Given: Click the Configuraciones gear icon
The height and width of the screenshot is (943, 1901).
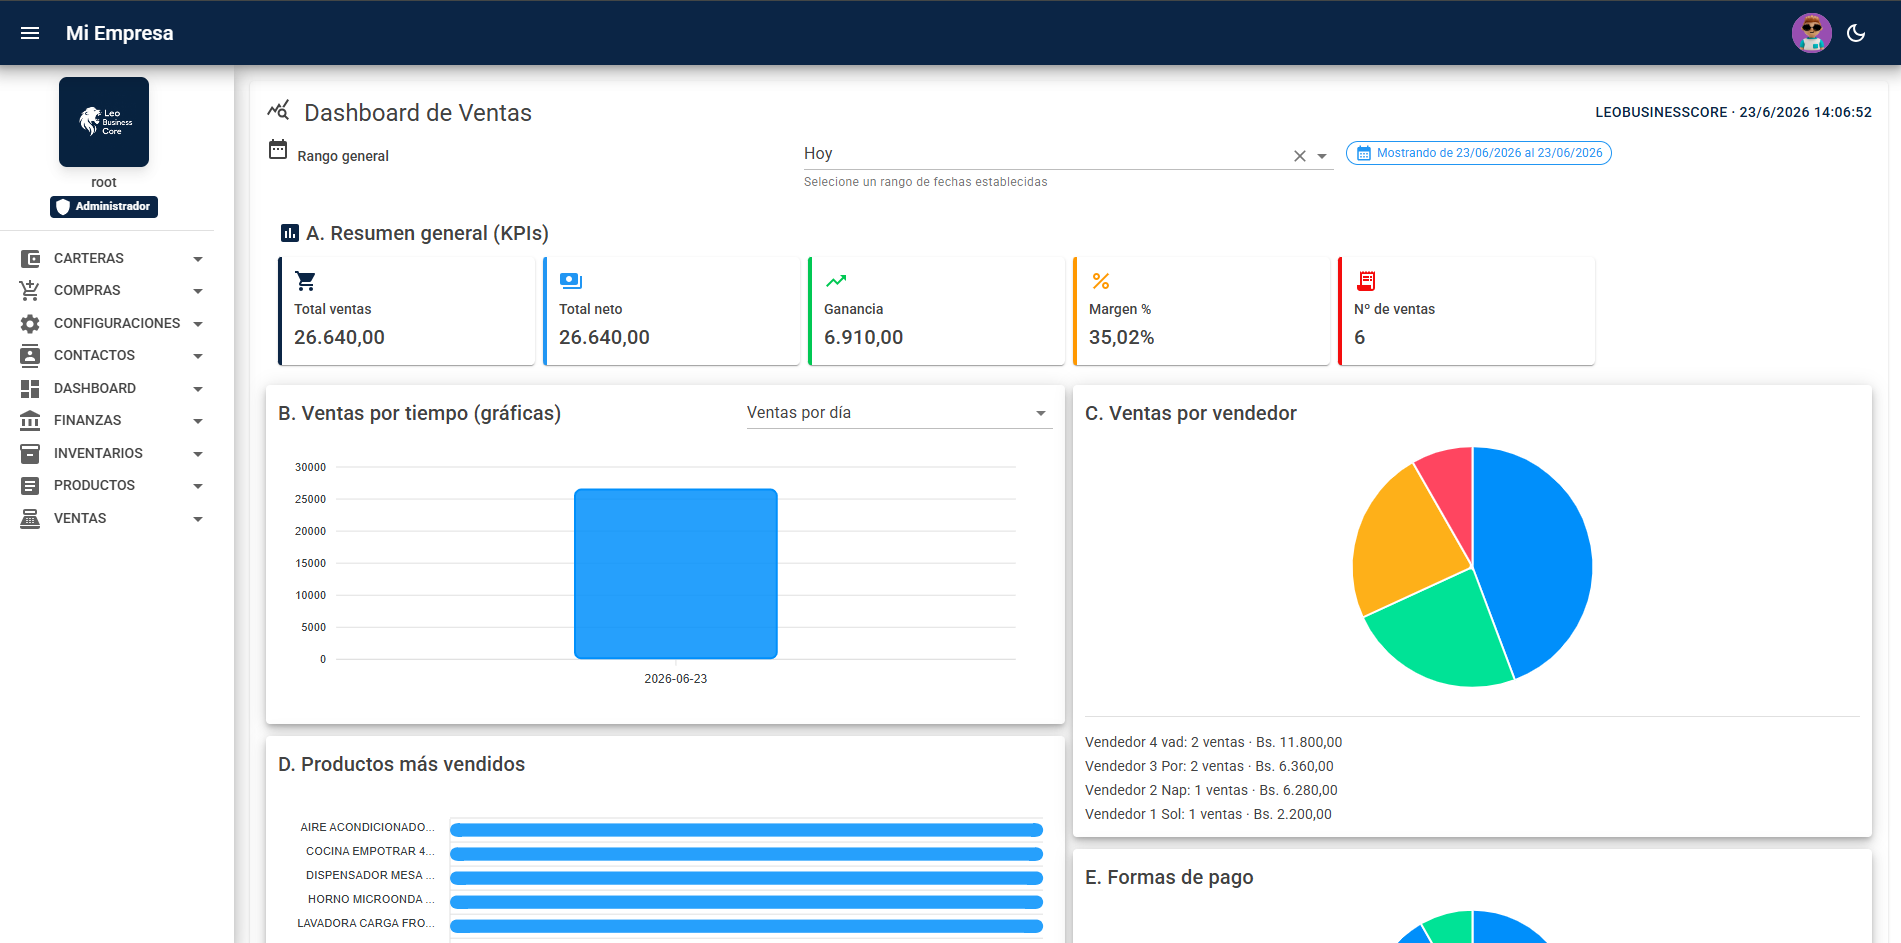Looking at the screenshot, I should coord(30,324).
